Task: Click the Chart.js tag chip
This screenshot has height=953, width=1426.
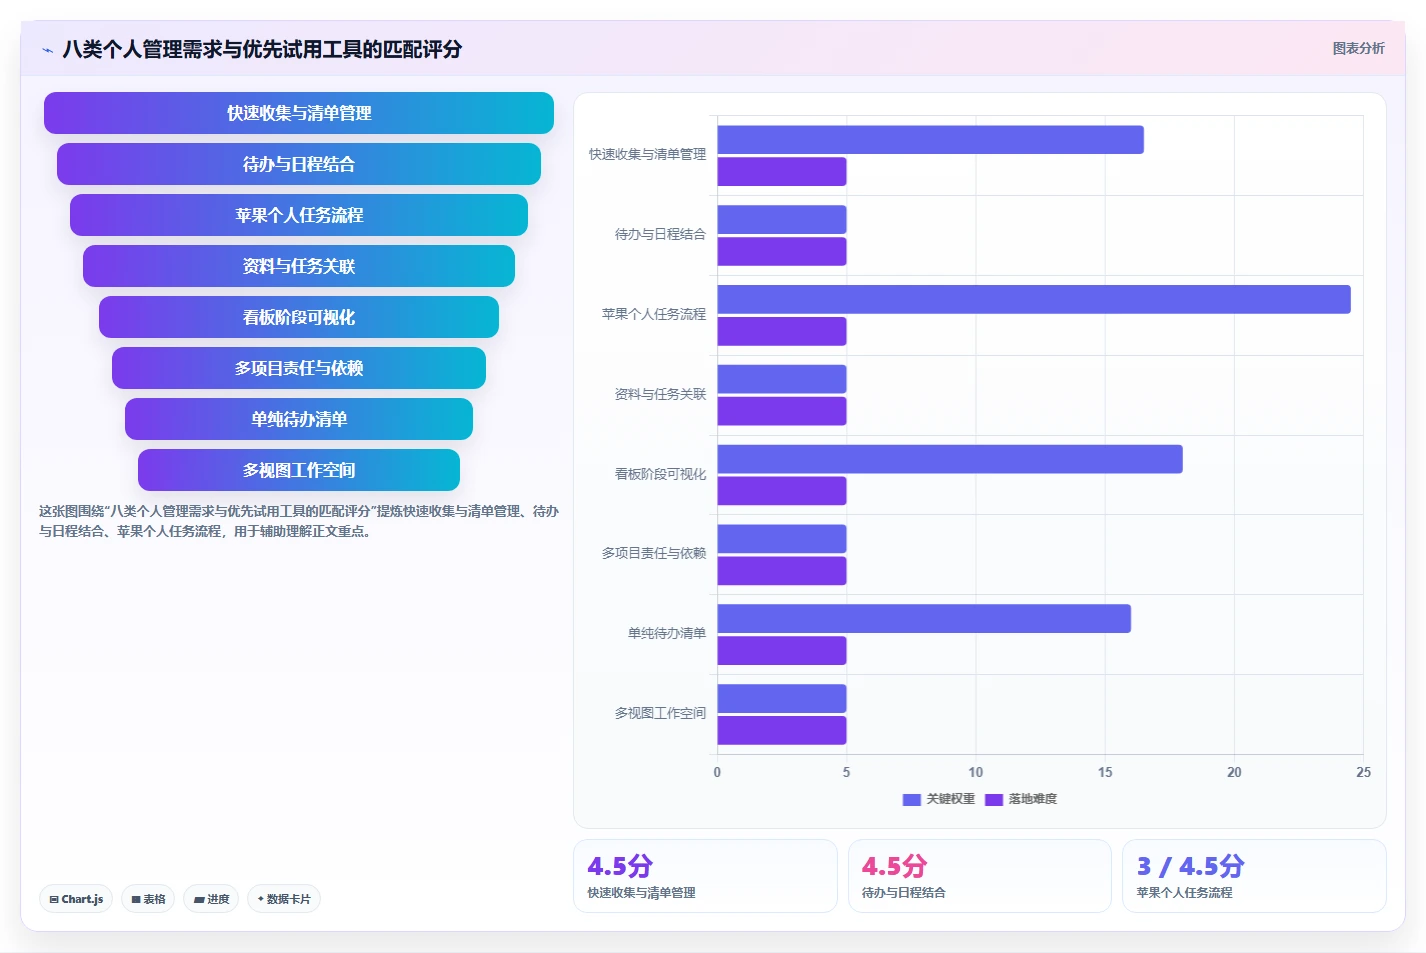Action: pyautogui.click(x=76, y=899)
